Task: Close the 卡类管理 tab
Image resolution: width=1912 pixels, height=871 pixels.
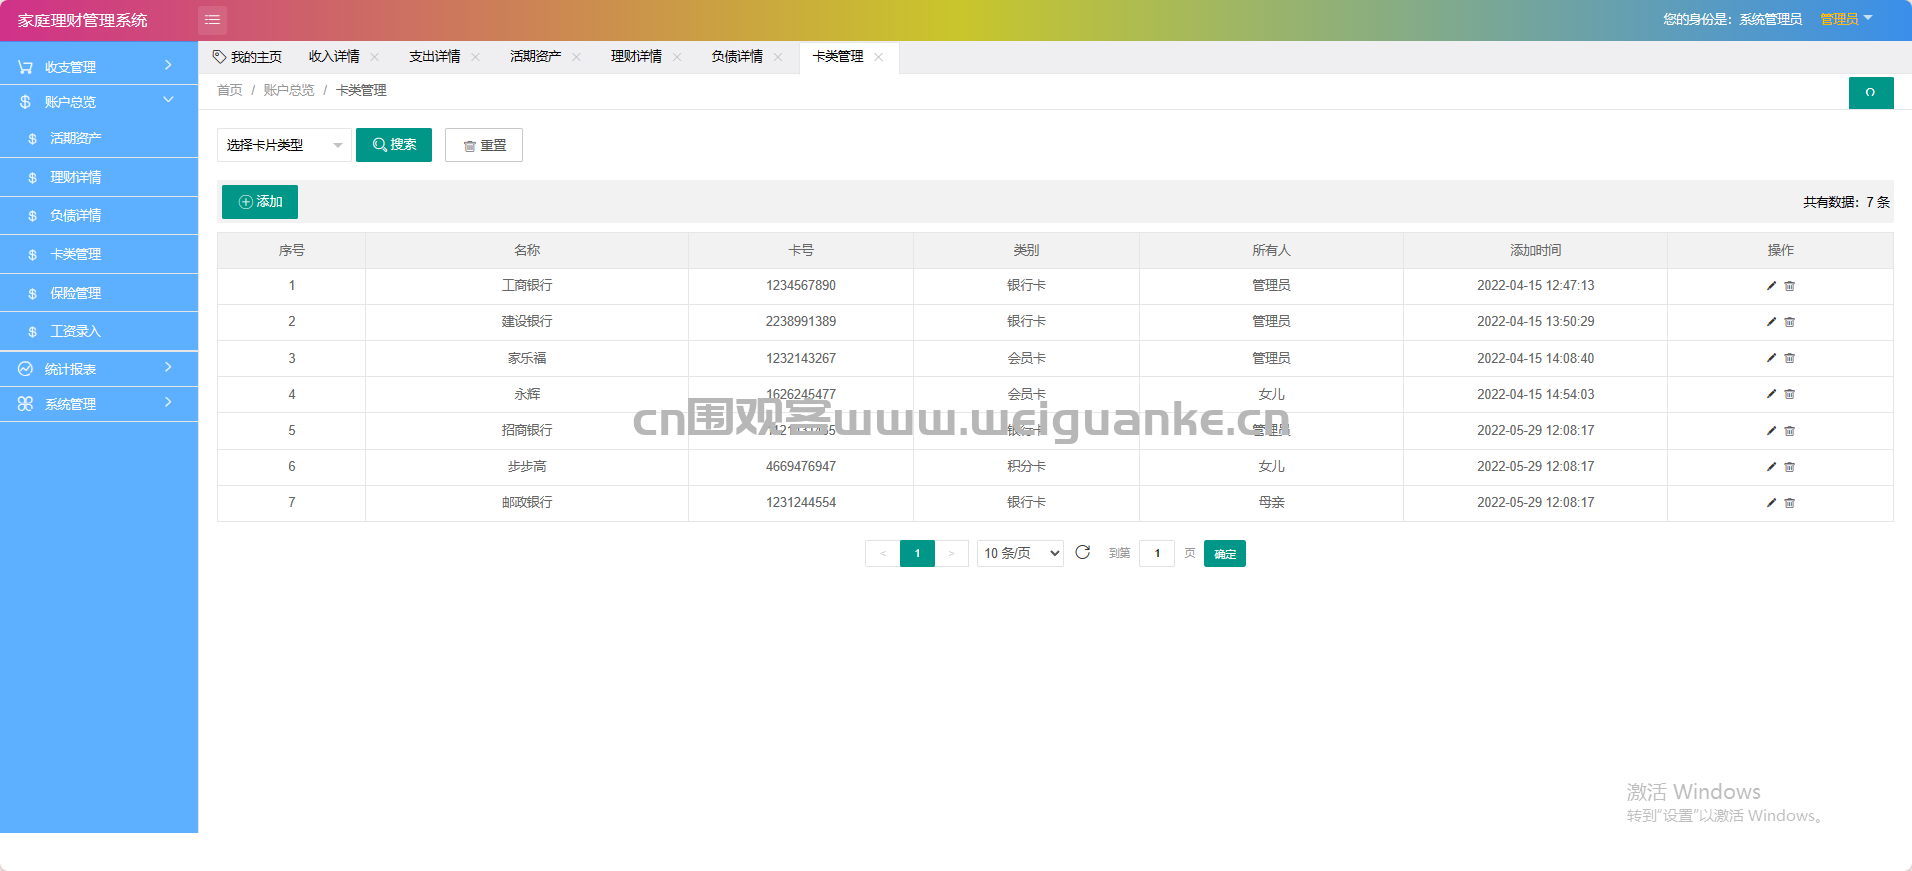Action: click(878, 57)
